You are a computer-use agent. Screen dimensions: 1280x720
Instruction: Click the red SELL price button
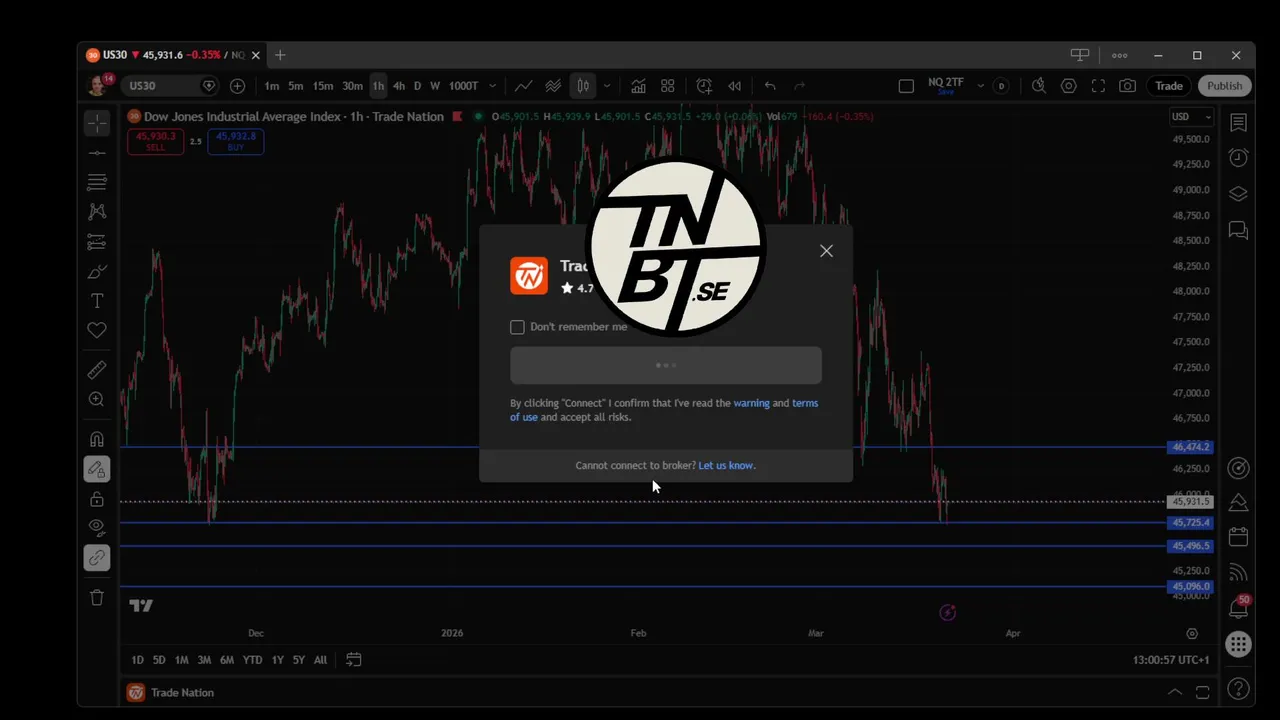click(x=155, y=142)
